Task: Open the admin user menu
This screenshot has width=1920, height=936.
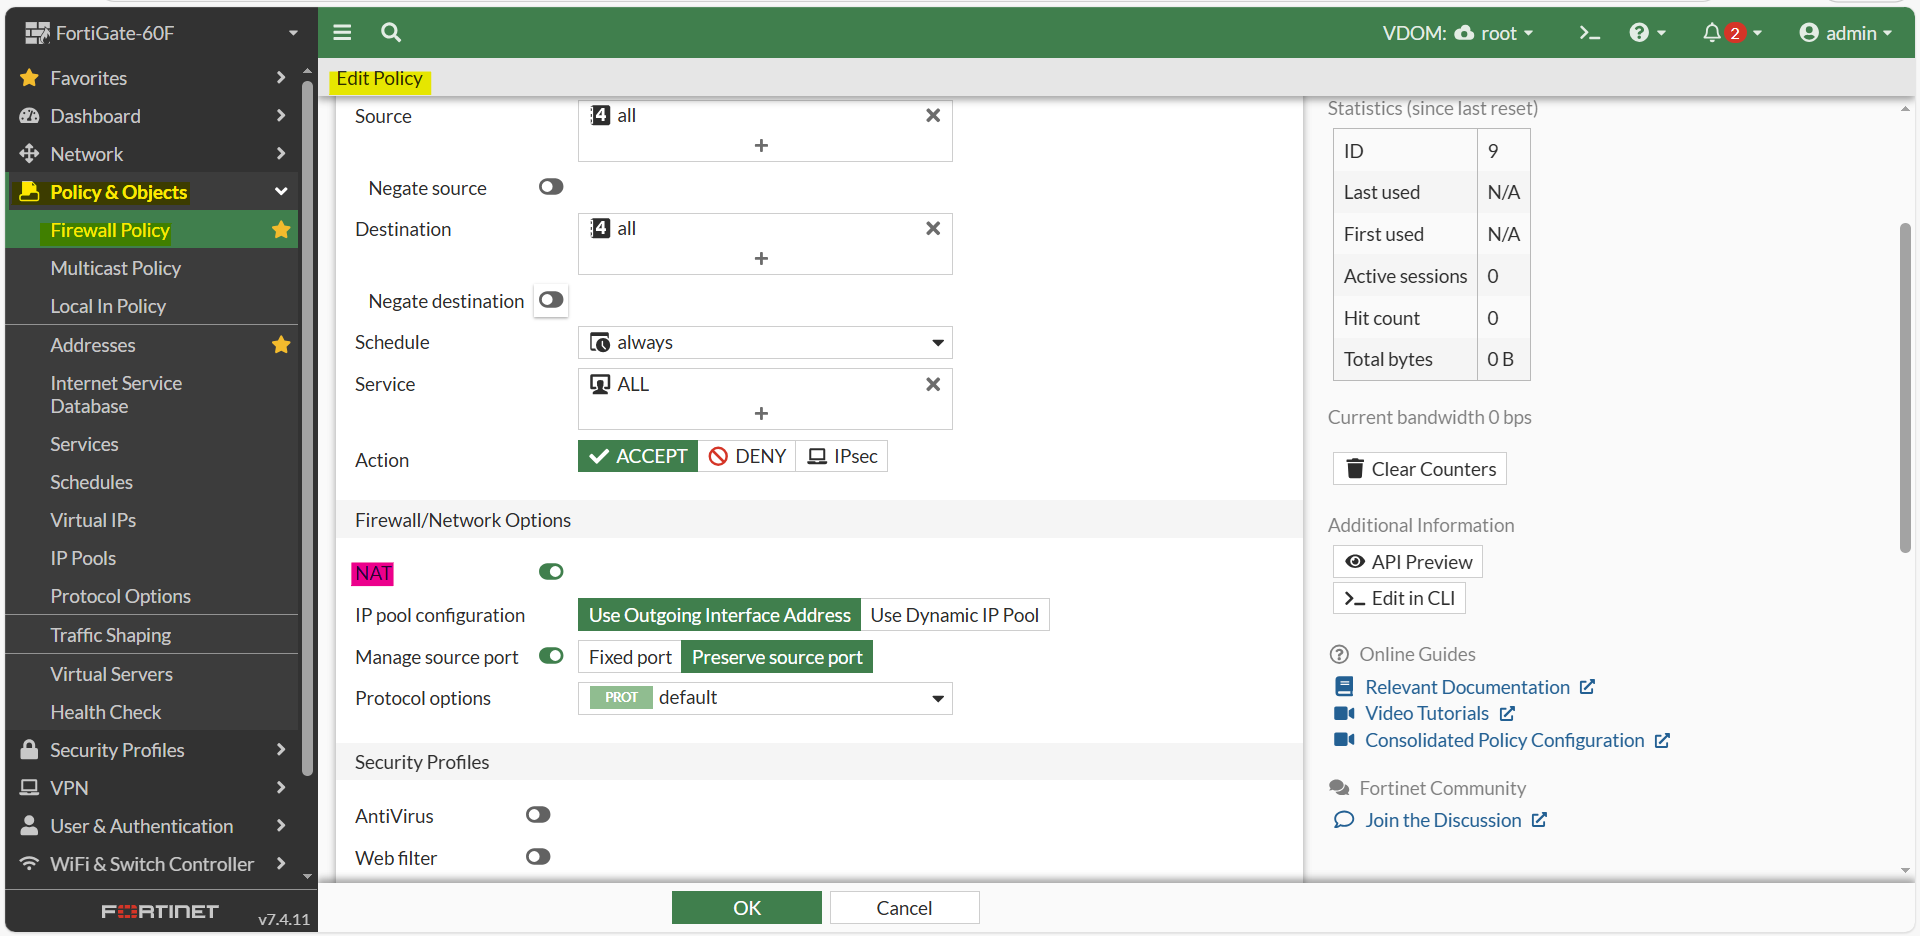Action: click(x=1845, y=33)
